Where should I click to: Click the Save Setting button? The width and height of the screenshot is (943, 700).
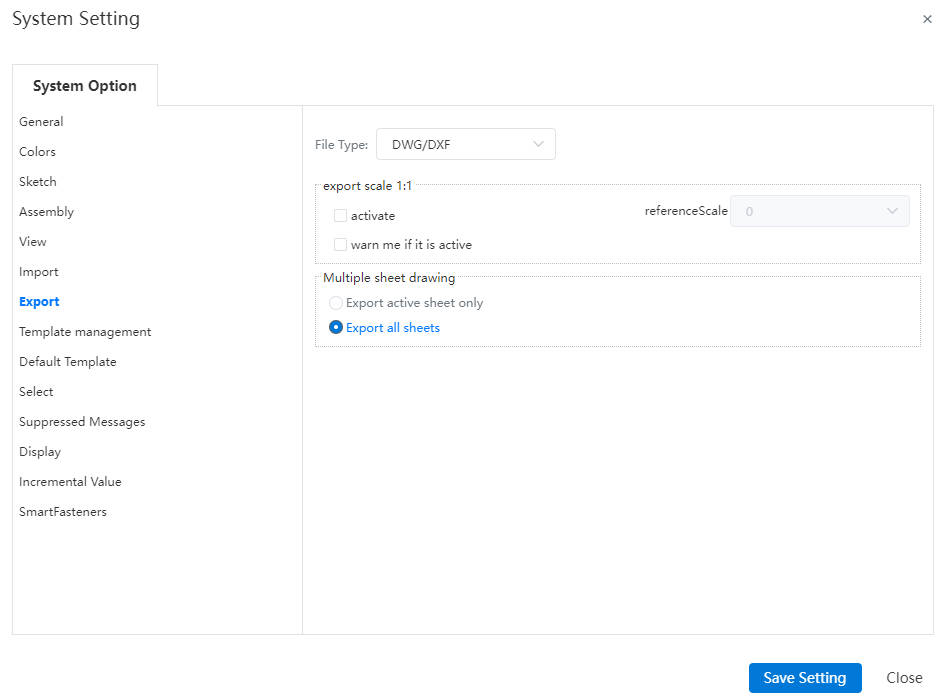click(805, 678)
